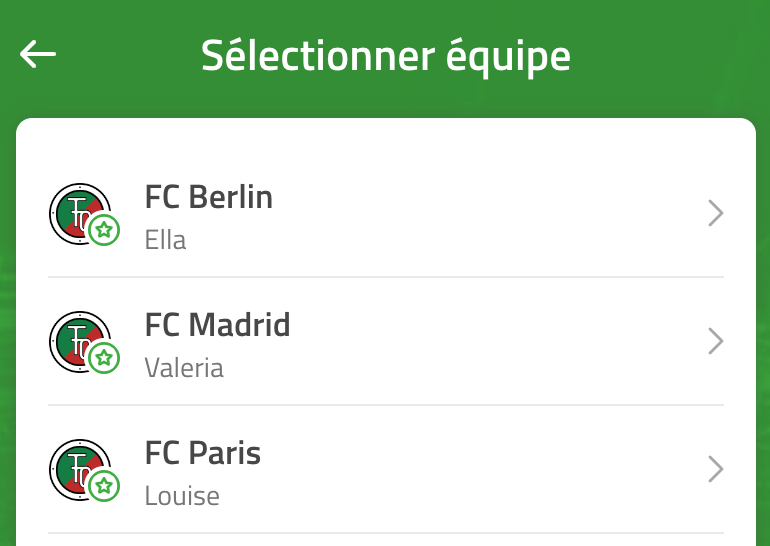
Task: Click the player name Ella
Action: [x=165, y=240]
